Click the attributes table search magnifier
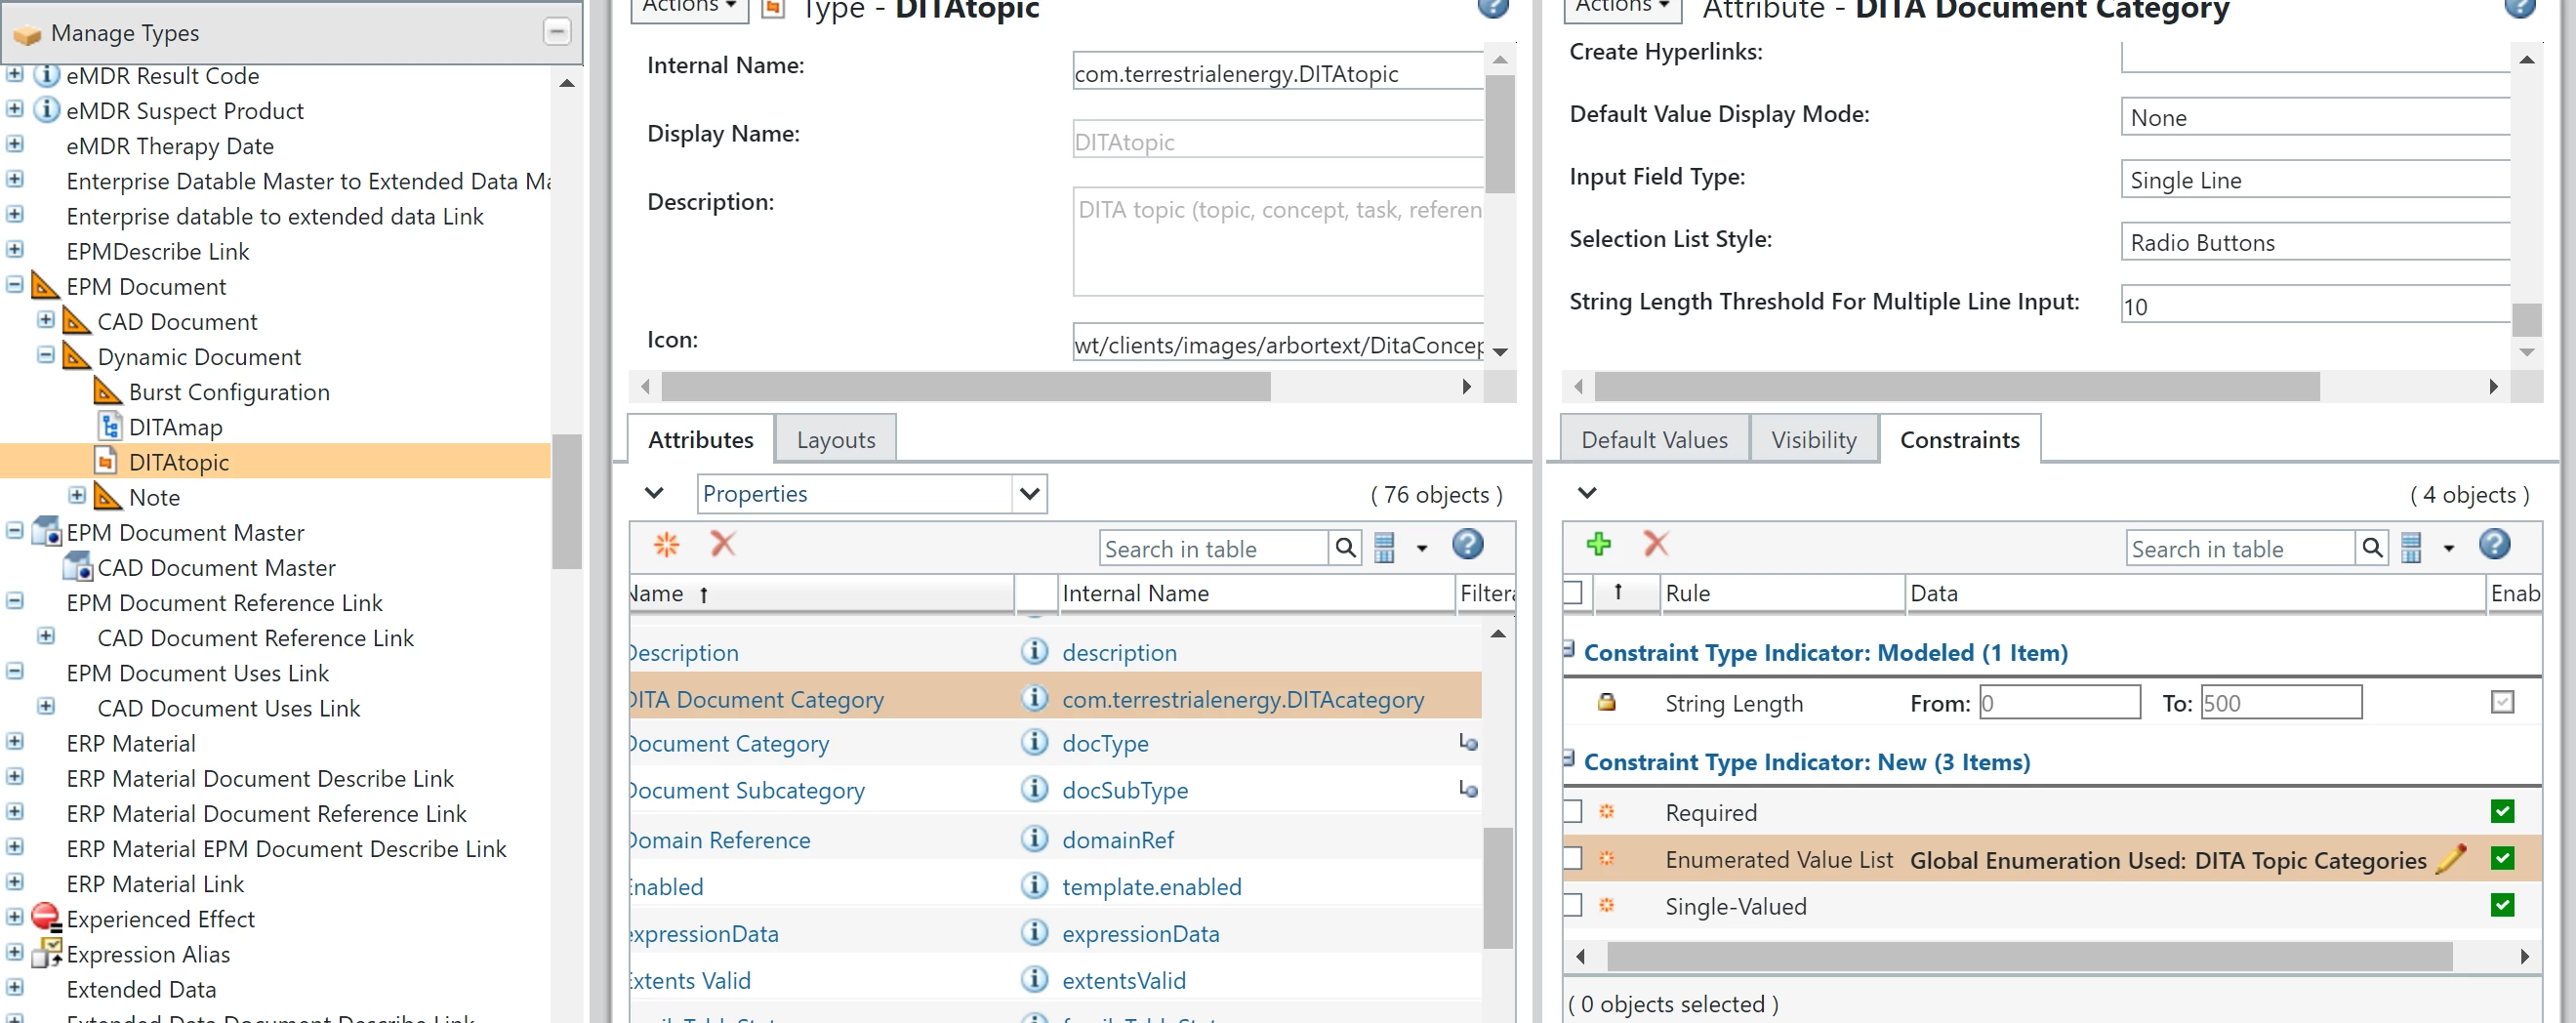Screen dimensions: 2576x1023 click(x=1345, y=548)
